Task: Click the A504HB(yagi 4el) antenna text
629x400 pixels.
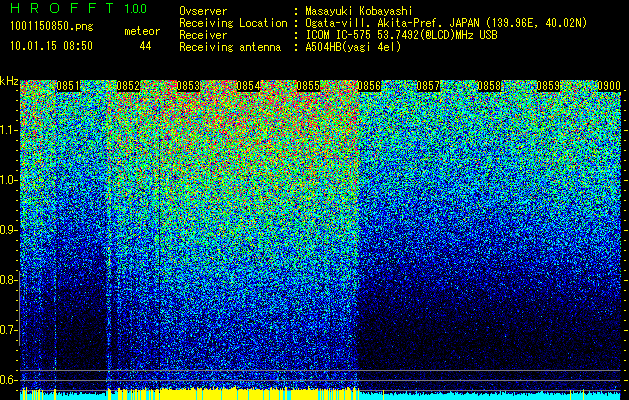Action: pyautogui.click(x=353, y=47)
